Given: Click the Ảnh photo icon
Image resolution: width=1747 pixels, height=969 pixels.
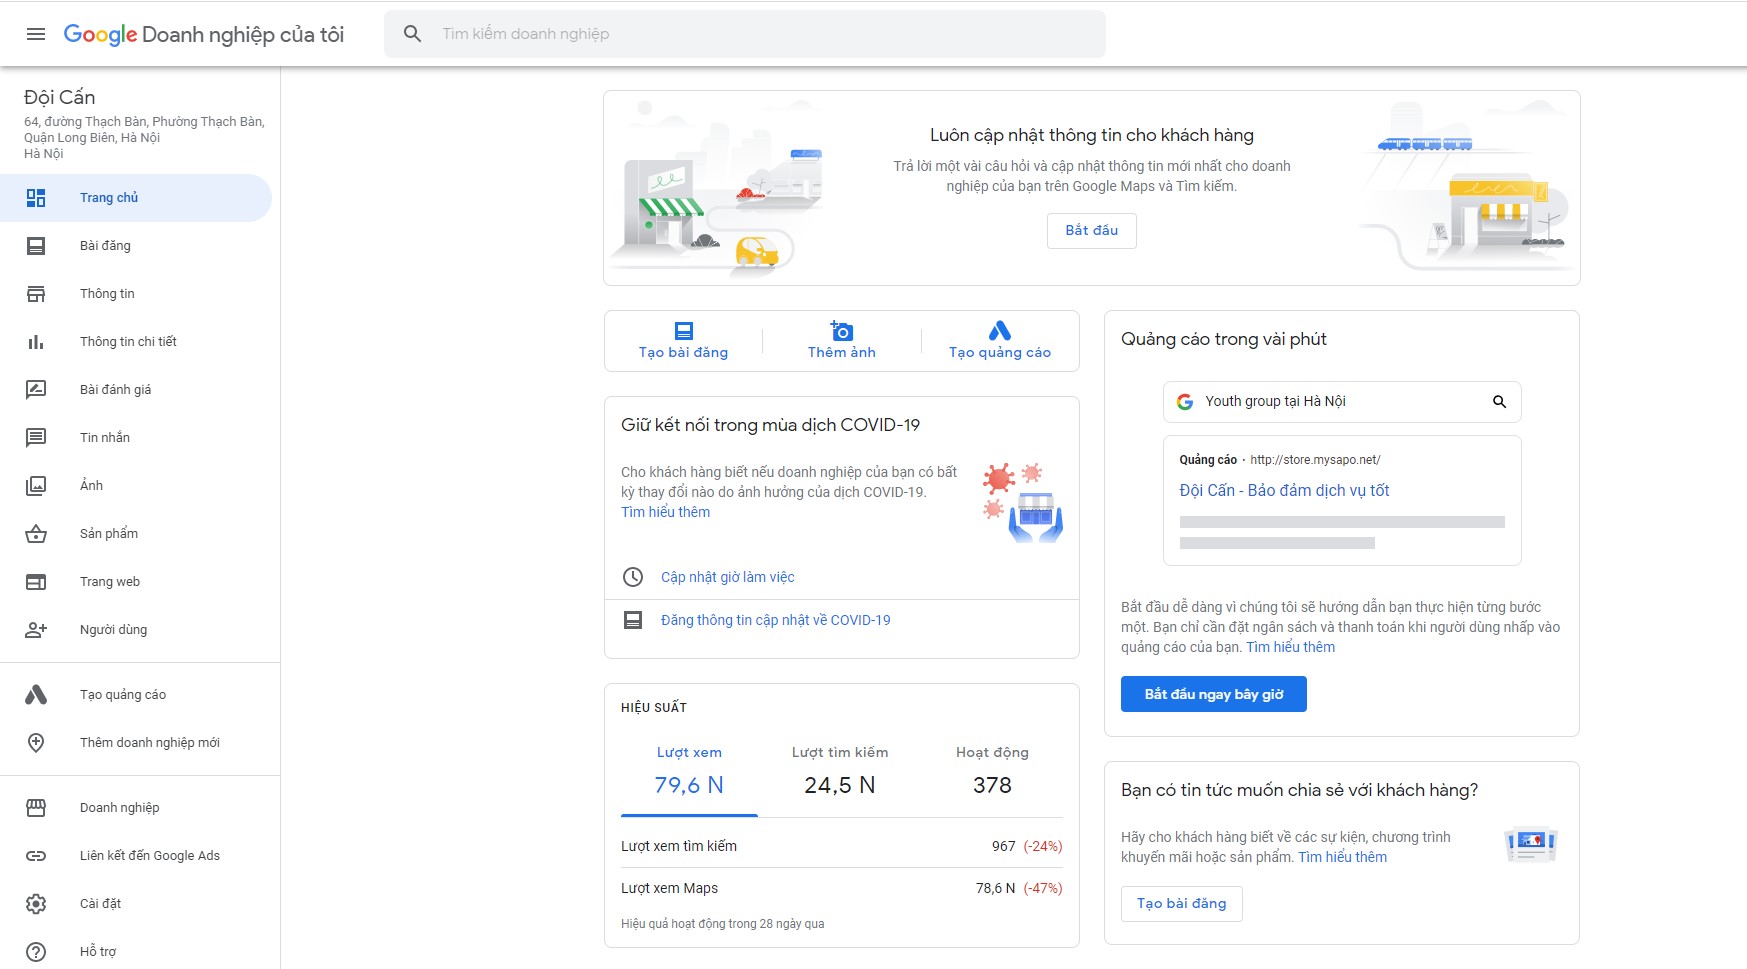Looking at the screenshot, I should [x=36, y=486].
